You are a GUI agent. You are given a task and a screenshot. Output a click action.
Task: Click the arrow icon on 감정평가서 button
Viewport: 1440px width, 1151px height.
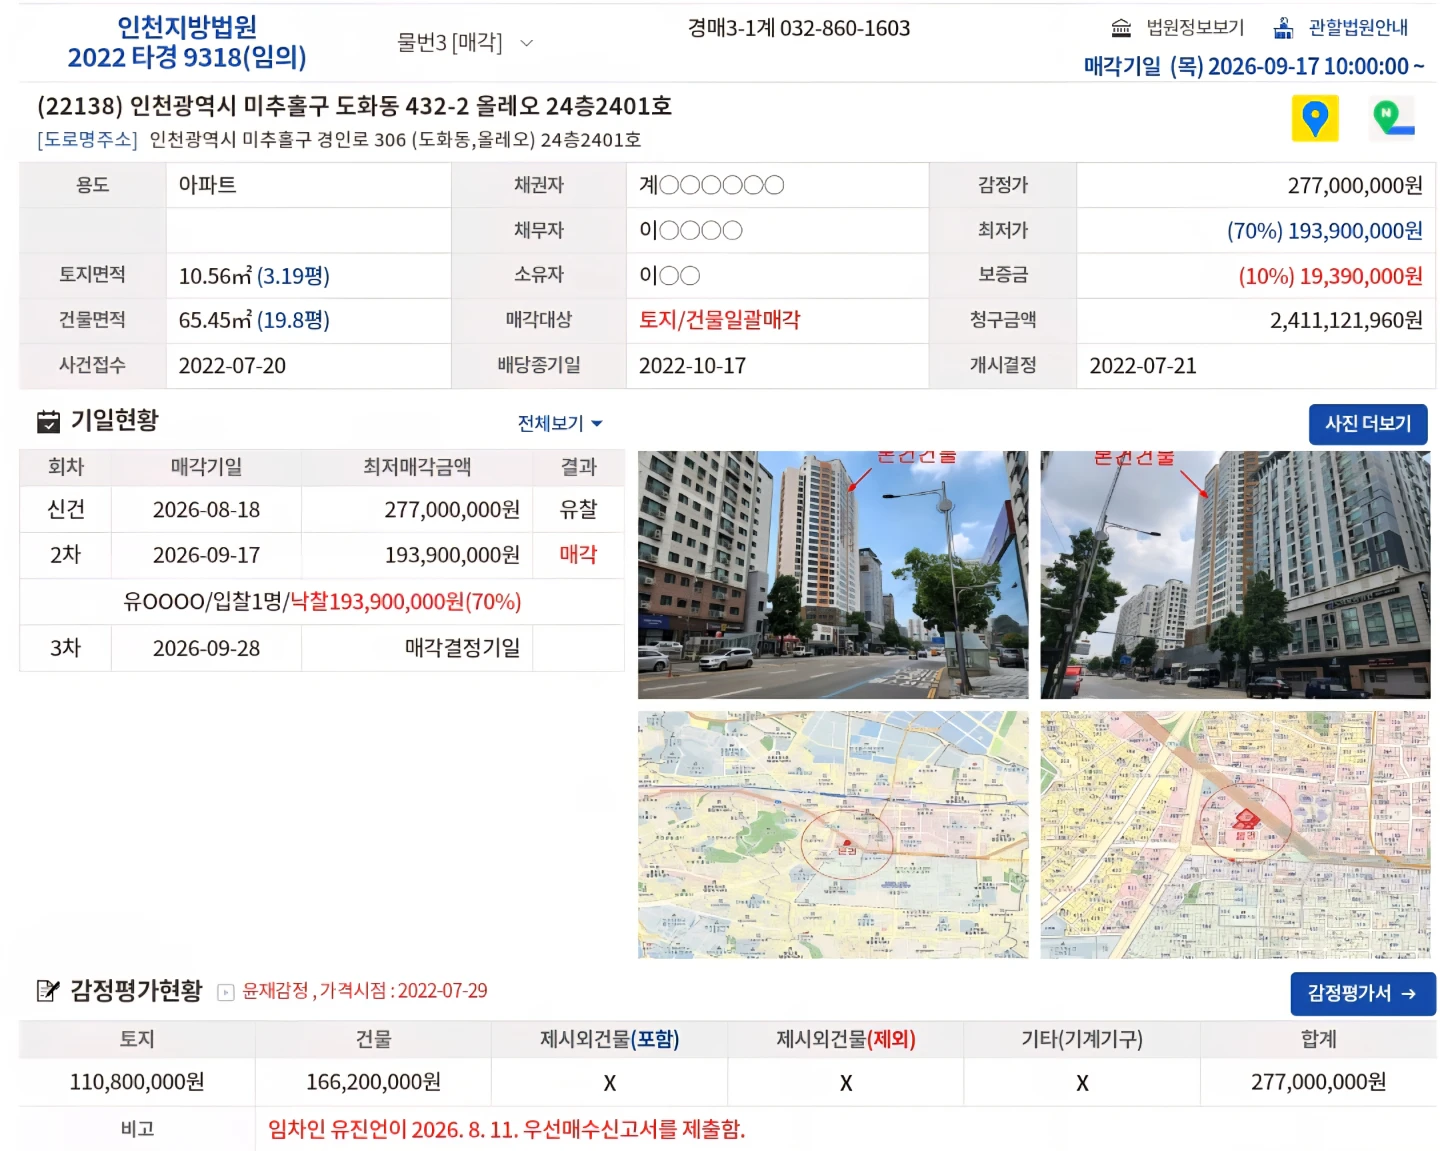[x=1409, y=994]
